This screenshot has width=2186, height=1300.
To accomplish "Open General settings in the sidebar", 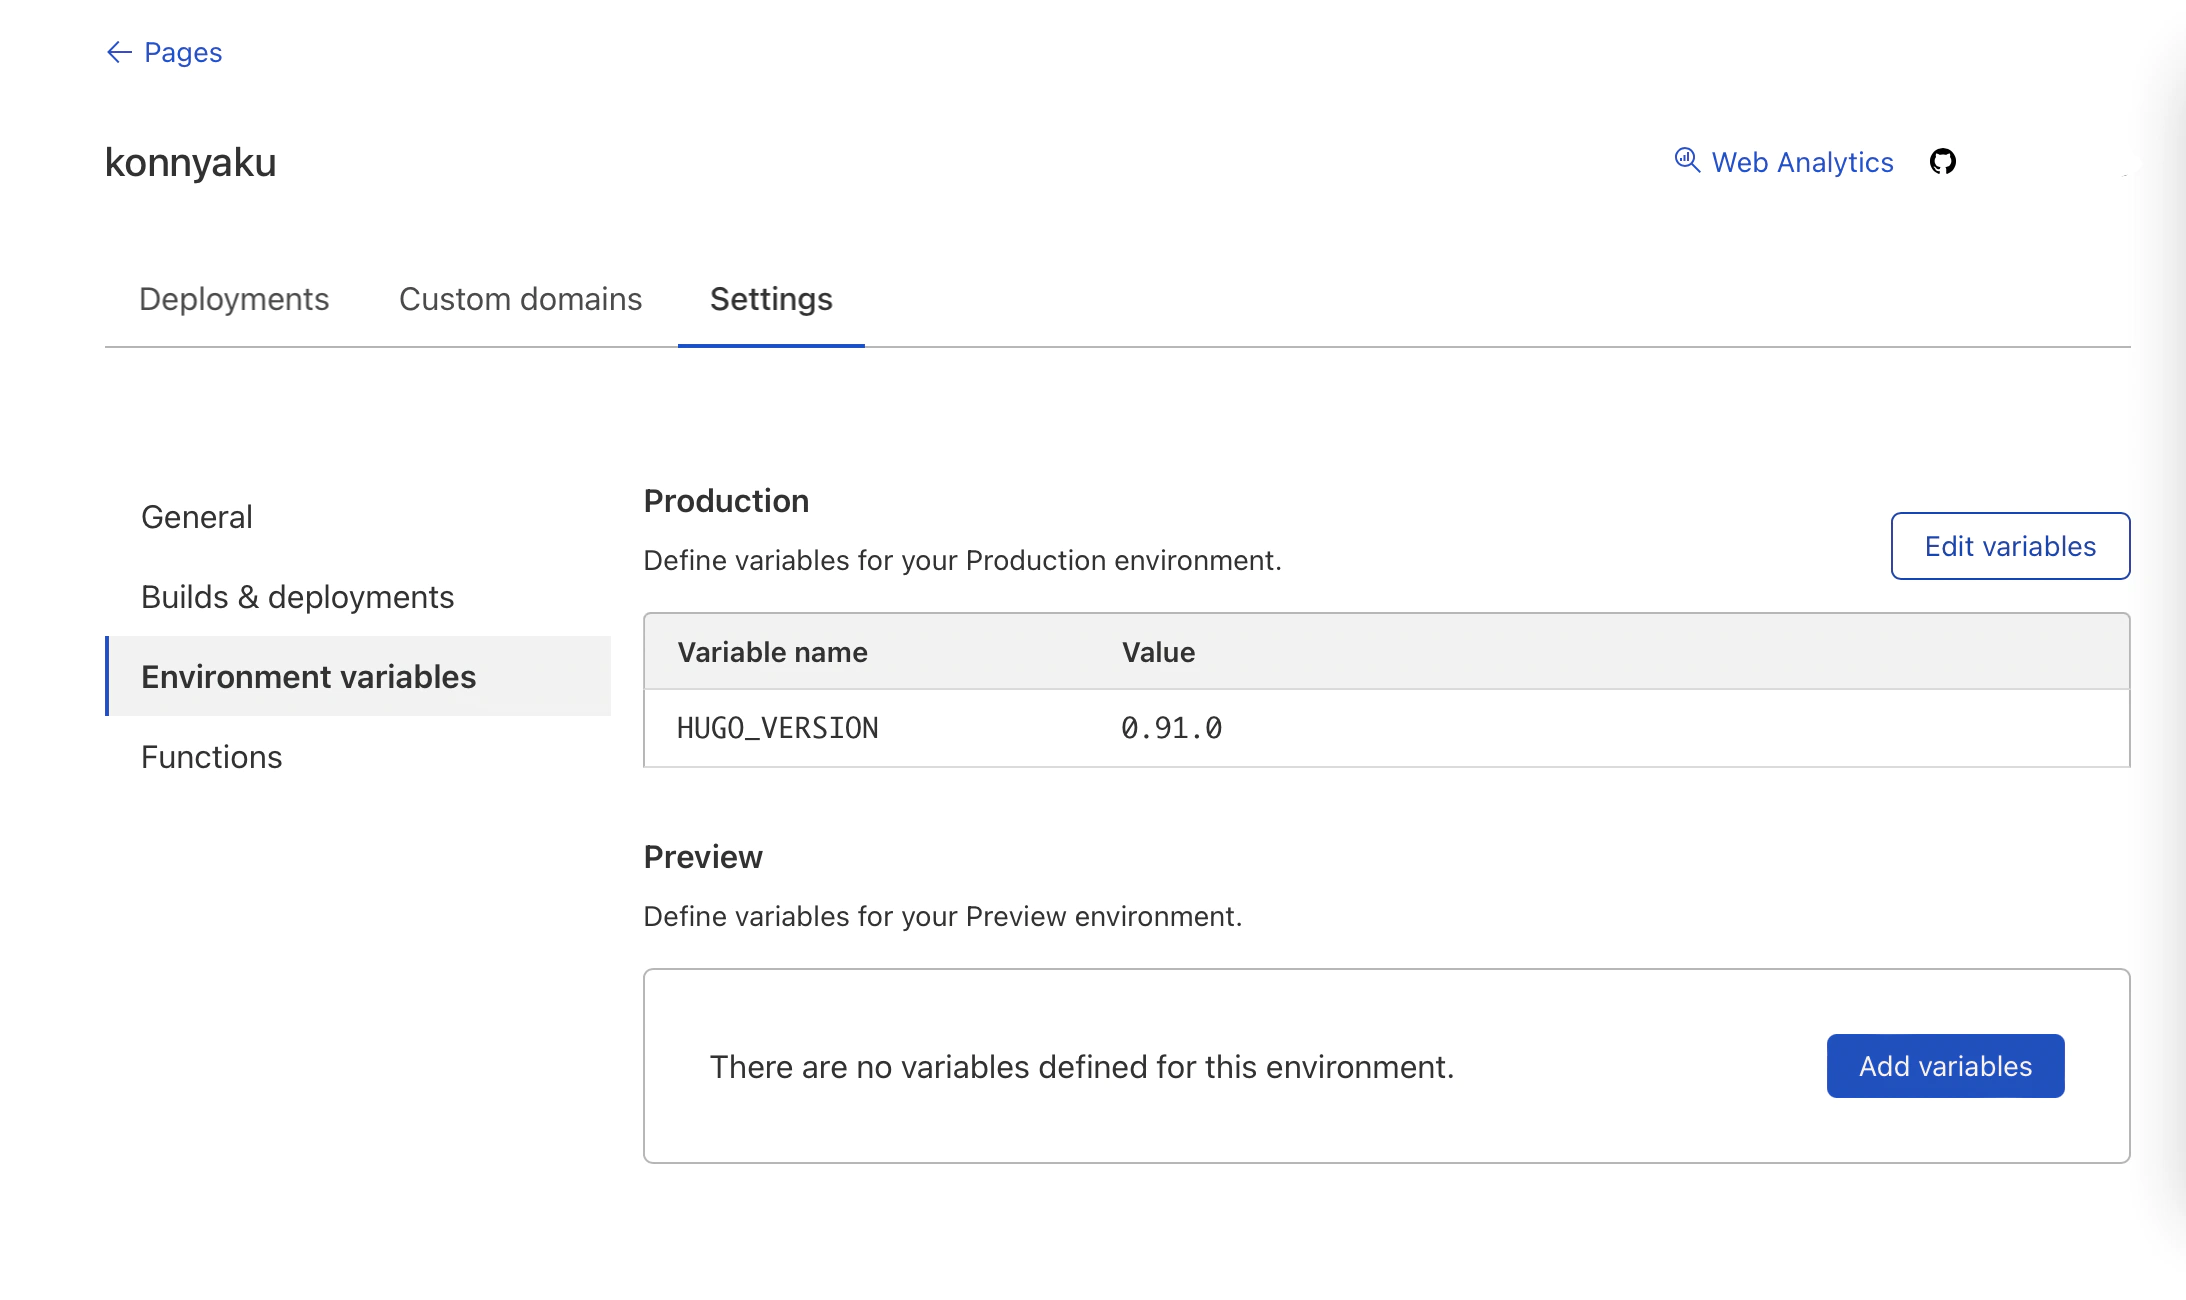I will (197, 517).
